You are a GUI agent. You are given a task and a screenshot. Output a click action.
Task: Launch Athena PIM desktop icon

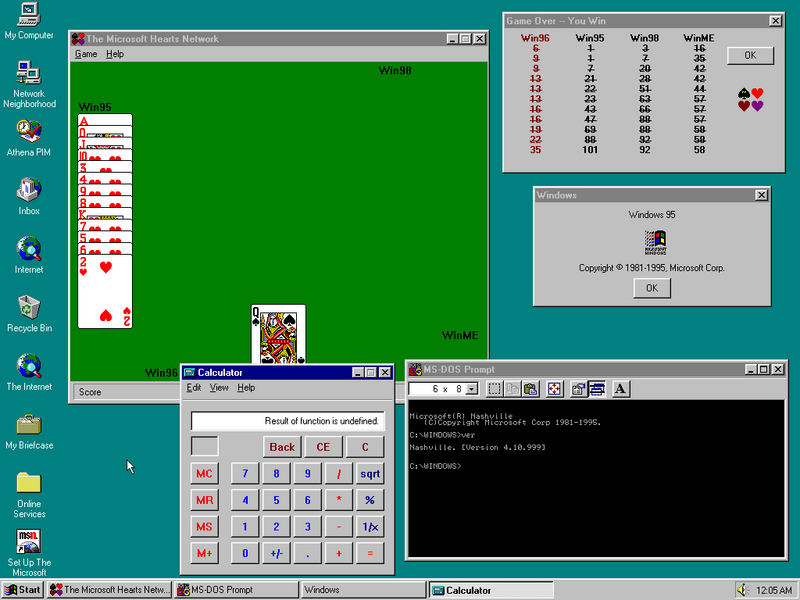29,139
